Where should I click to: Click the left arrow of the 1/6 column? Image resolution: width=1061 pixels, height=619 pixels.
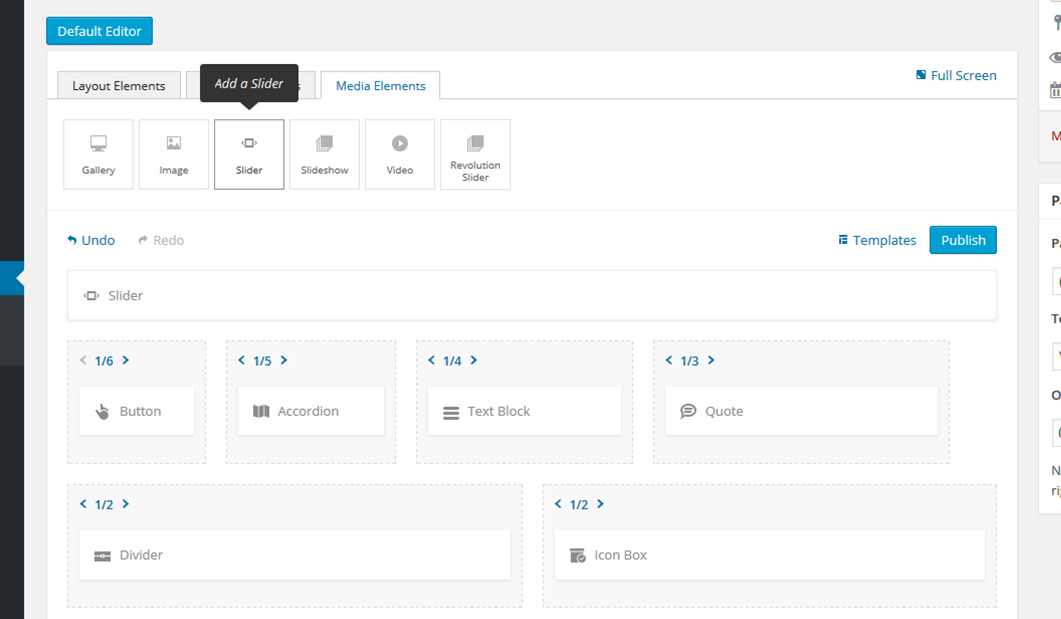point(83,360)
